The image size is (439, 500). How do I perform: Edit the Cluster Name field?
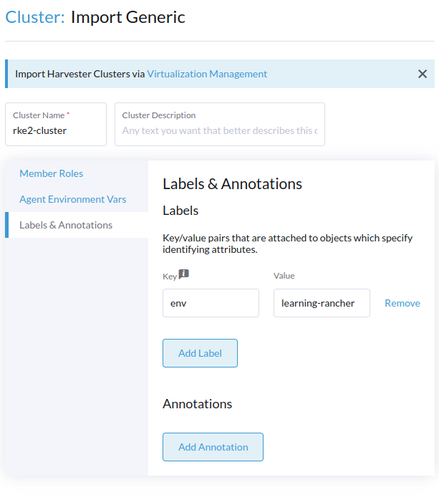[x=56, y=124]
